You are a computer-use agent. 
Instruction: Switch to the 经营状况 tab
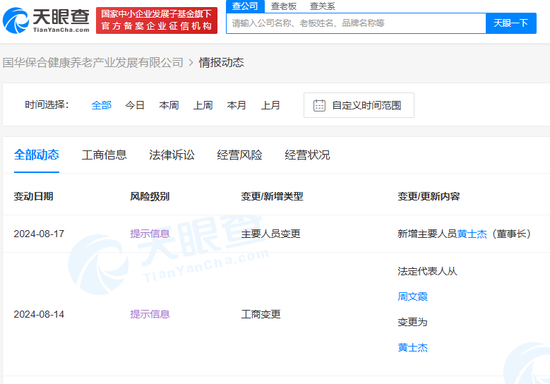pyautogui.click(x=307, y=155)
